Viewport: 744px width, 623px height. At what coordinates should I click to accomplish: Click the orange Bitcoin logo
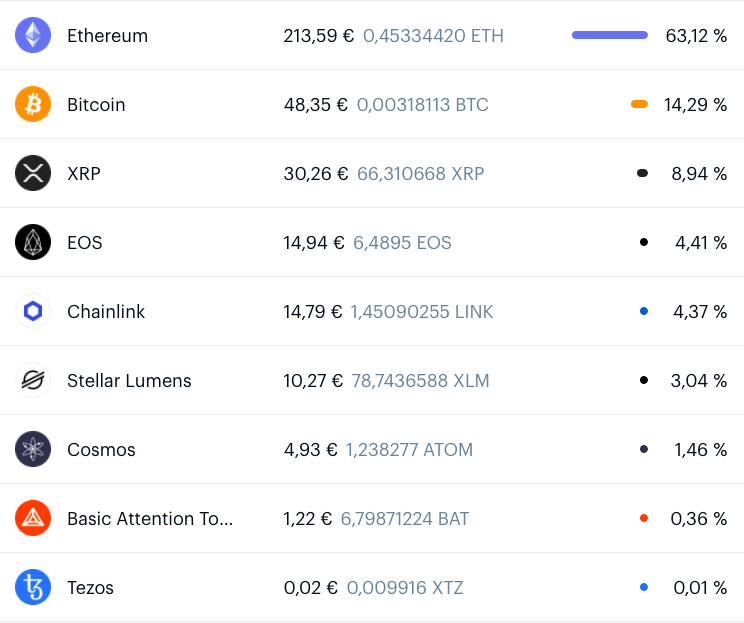33,104
